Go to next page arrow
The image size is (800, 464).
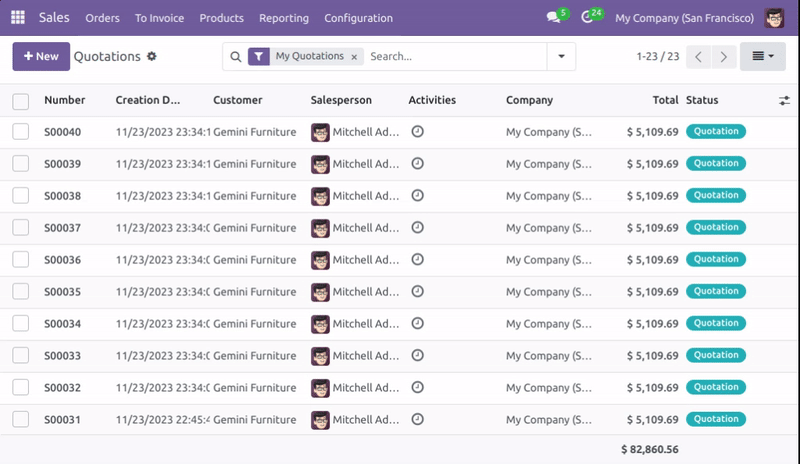point(723,57)
